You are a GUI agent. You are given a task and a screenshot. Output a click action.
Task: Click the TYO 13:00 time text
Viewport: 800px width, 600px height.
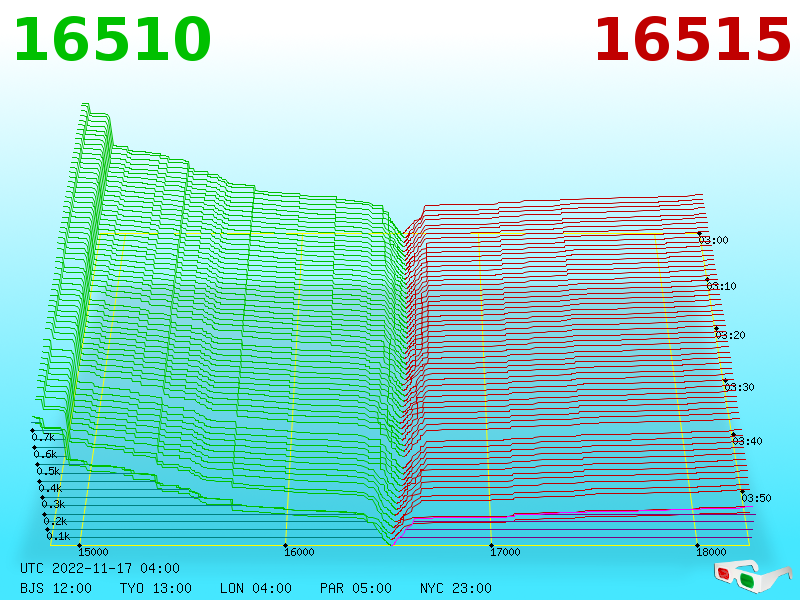[x=156, y=588]
